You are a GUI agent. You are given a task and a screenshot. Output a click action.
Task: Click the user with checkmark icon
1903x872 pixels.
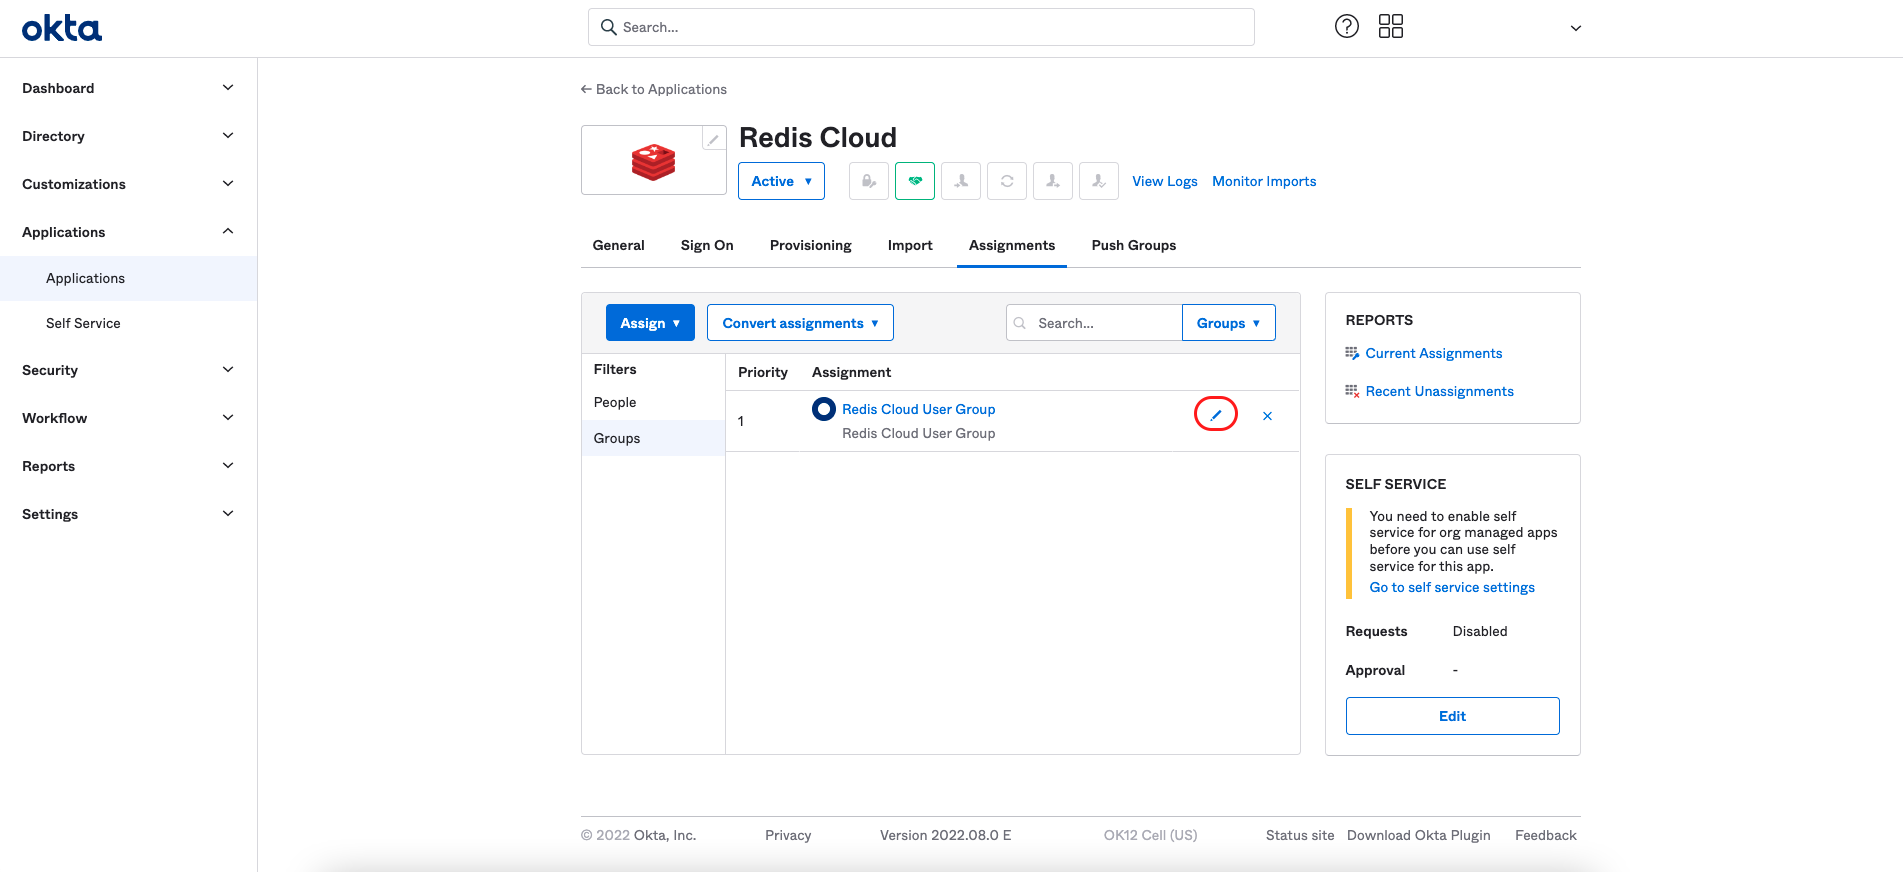(x=1098, y=181)
